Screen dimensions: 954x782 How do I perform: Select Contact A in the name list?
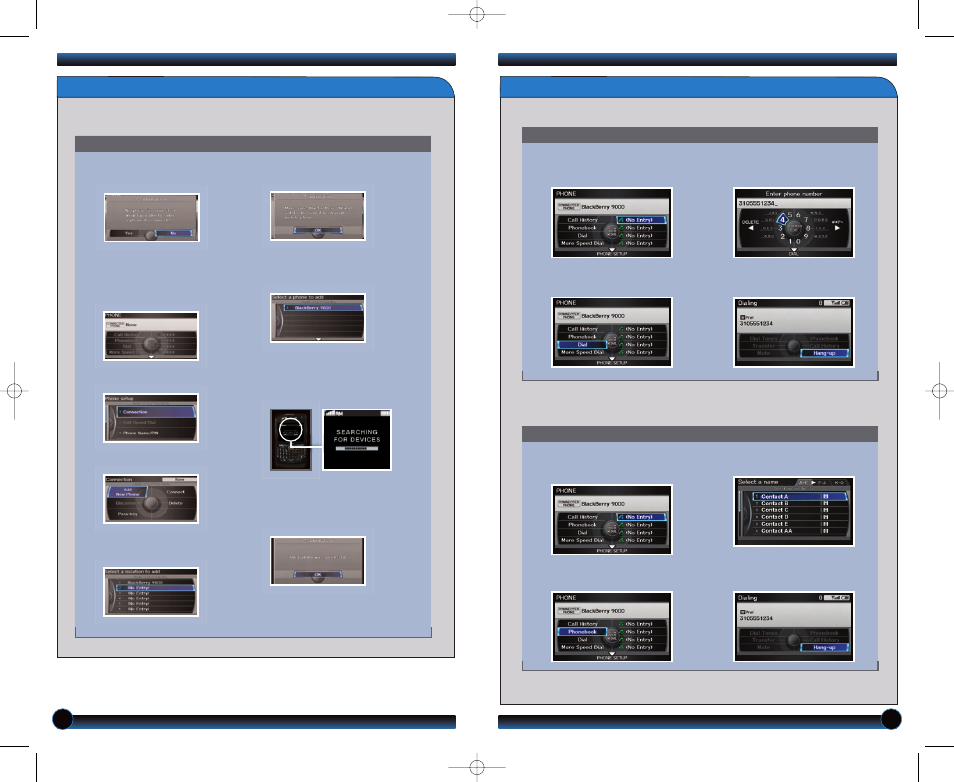[x=800, y=497]
